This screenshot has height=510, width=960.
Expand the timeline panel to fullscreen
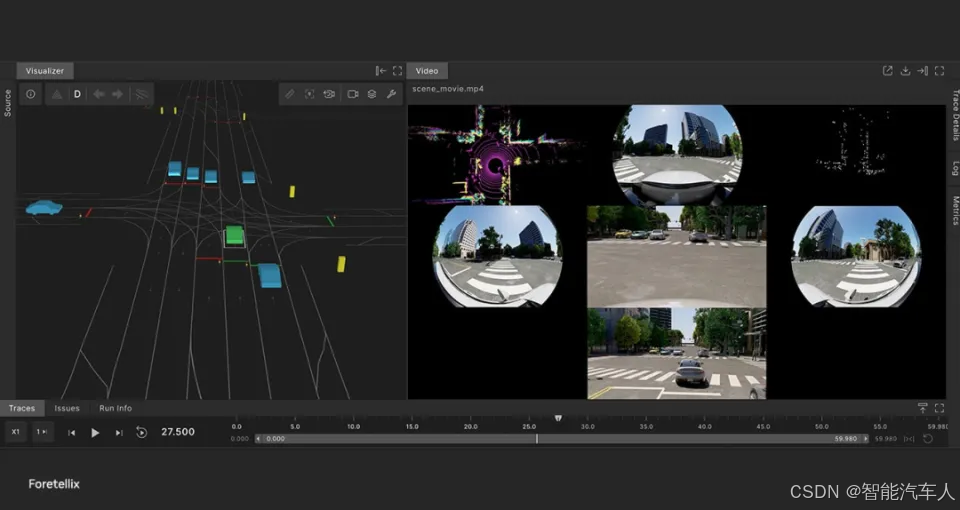coord(940,408)
